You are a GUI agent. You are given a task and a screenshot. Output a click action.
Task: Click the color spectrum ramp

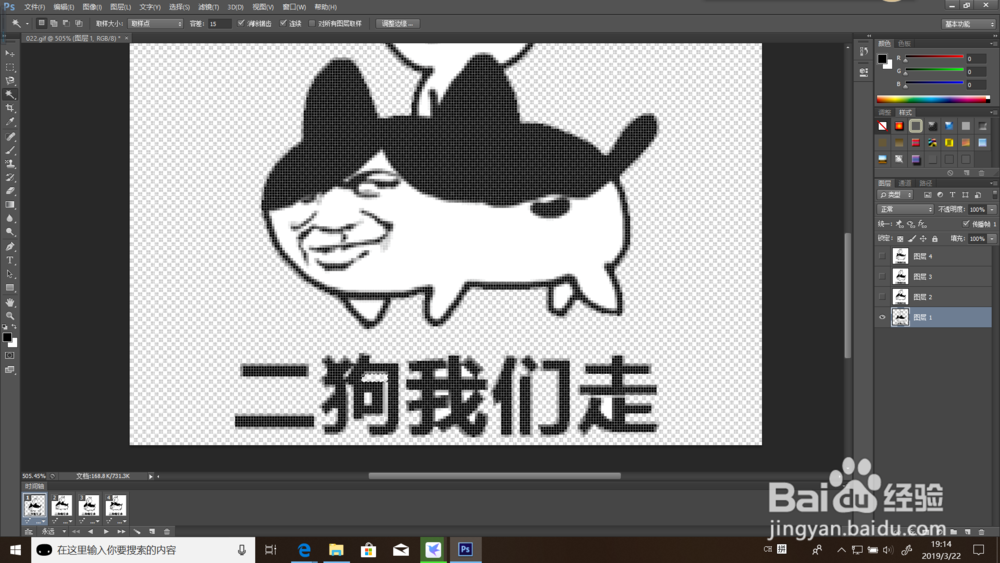coord(933,99)
